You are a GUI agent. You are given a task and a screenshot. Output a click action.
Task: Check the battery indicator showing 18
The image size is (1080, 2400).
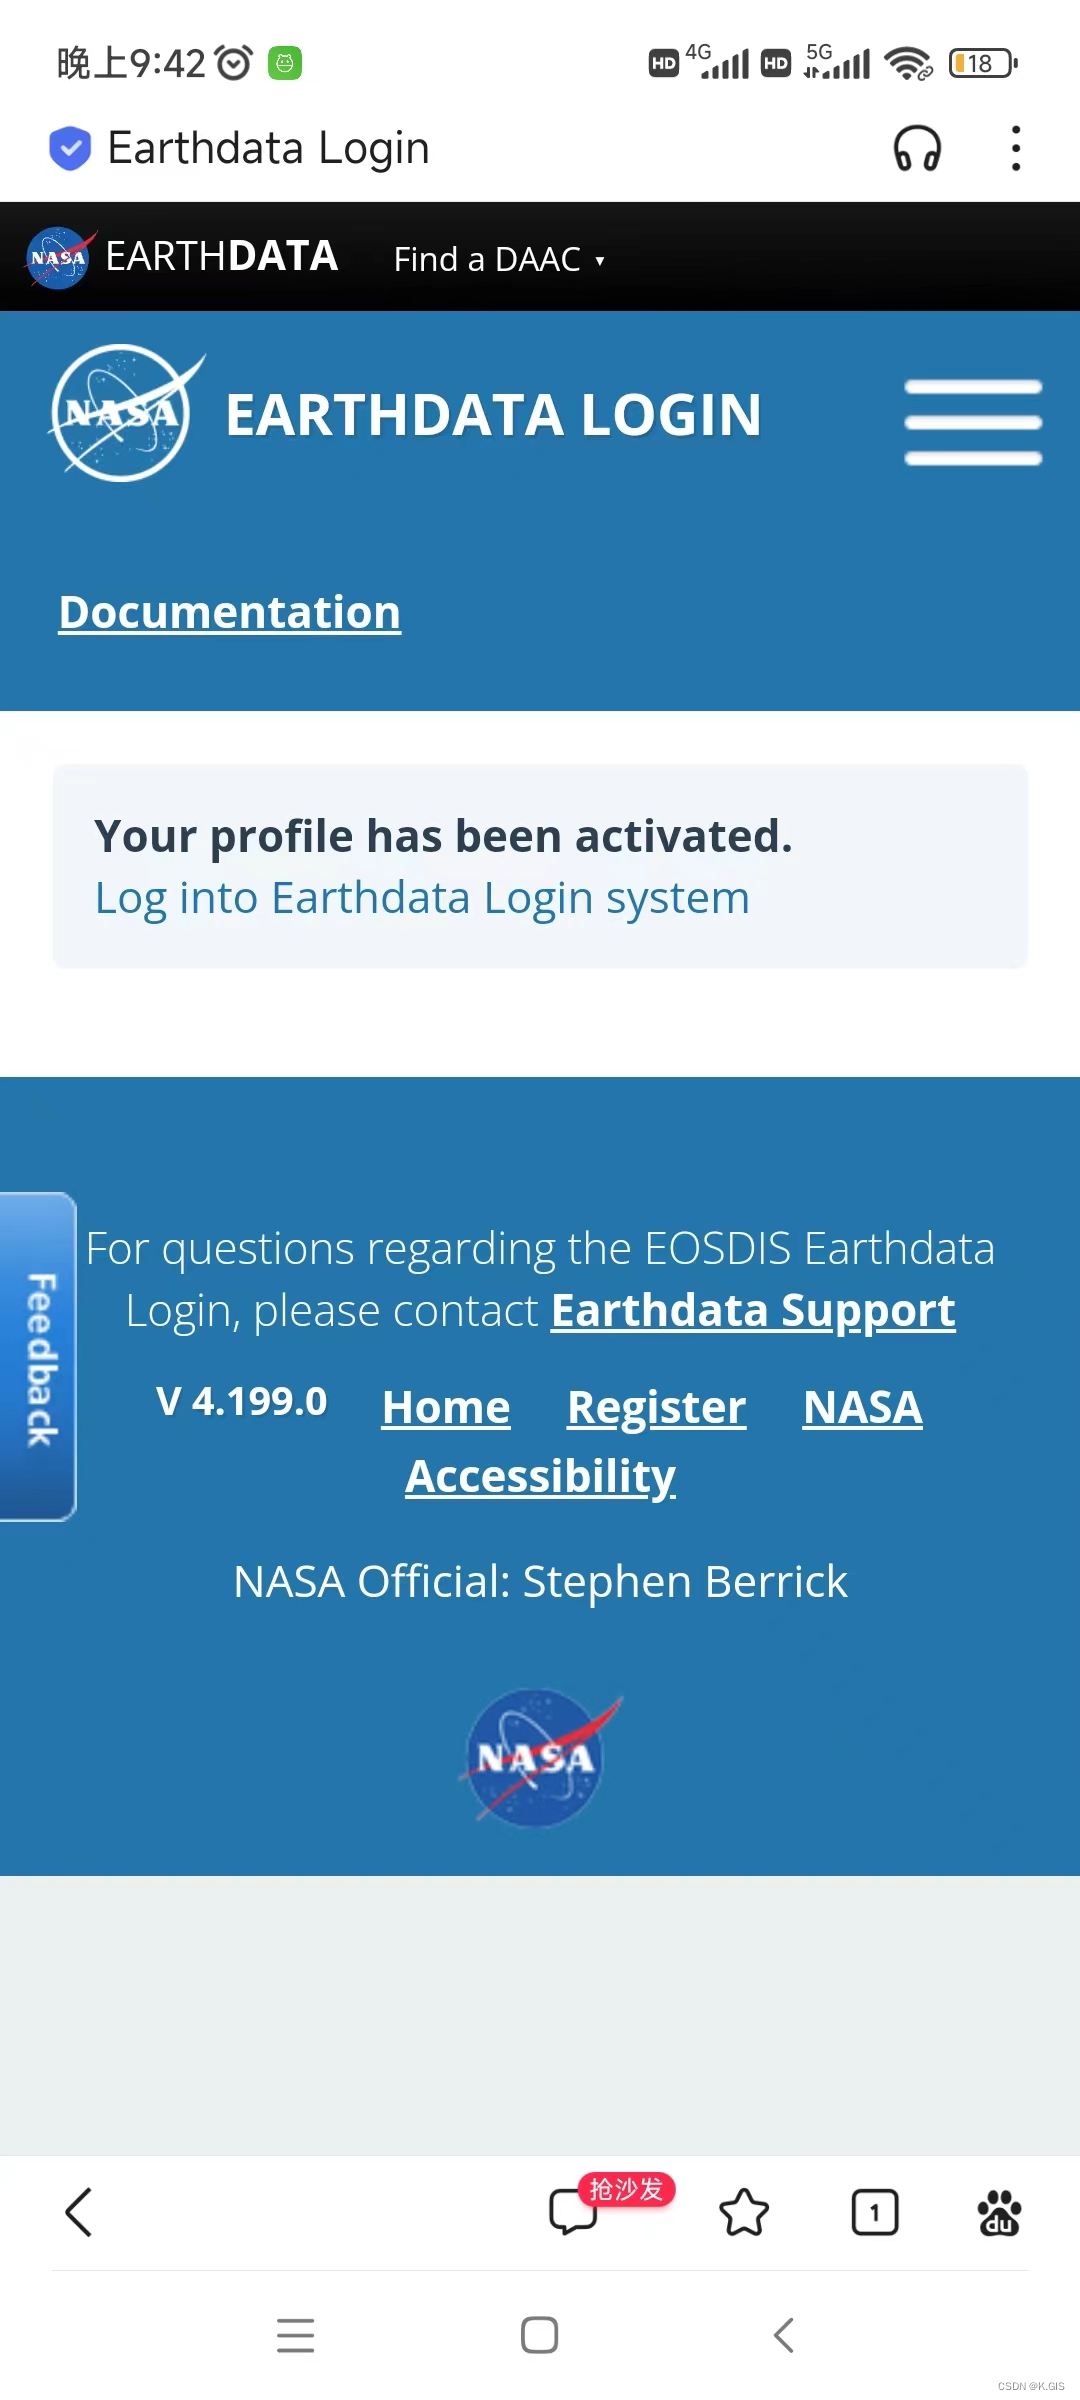click(x=981, y=62)
